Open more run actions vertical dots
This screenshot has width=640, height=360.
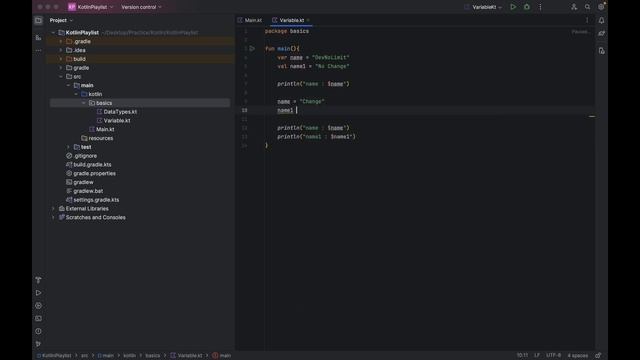[540, 7]
